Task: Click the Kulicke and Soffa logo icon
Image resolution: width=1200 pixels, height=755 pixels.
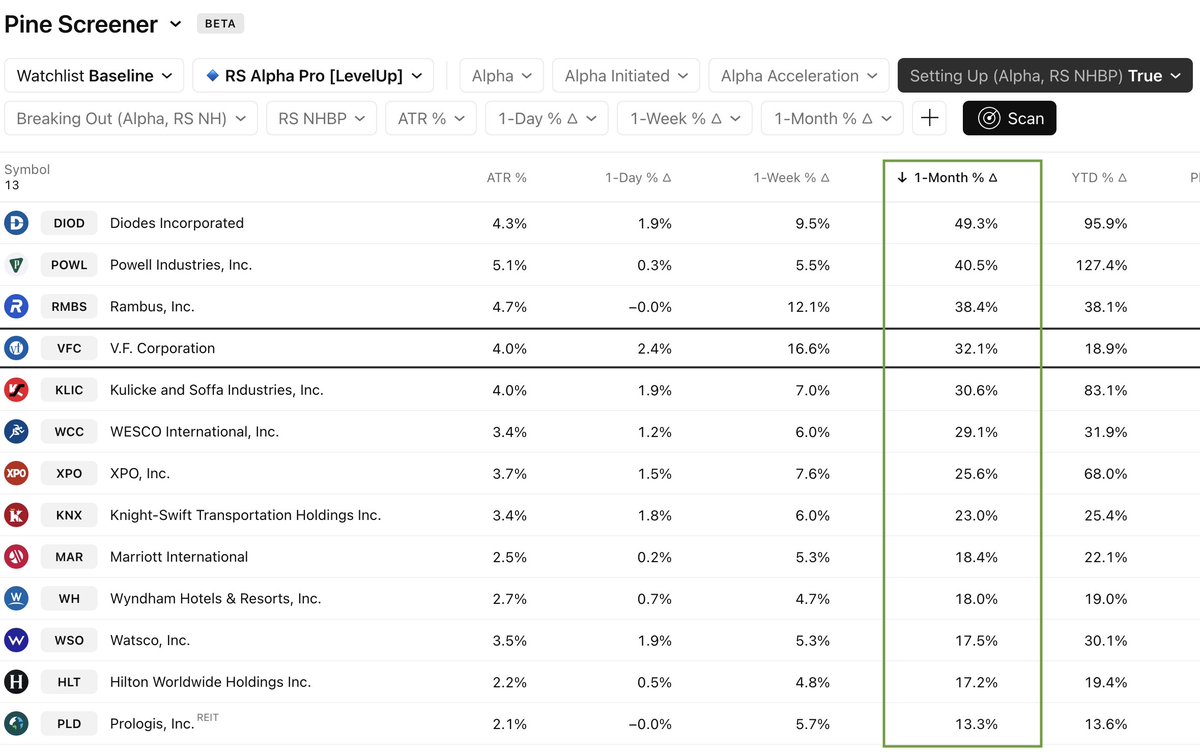Action: click(x=16, y=390)
